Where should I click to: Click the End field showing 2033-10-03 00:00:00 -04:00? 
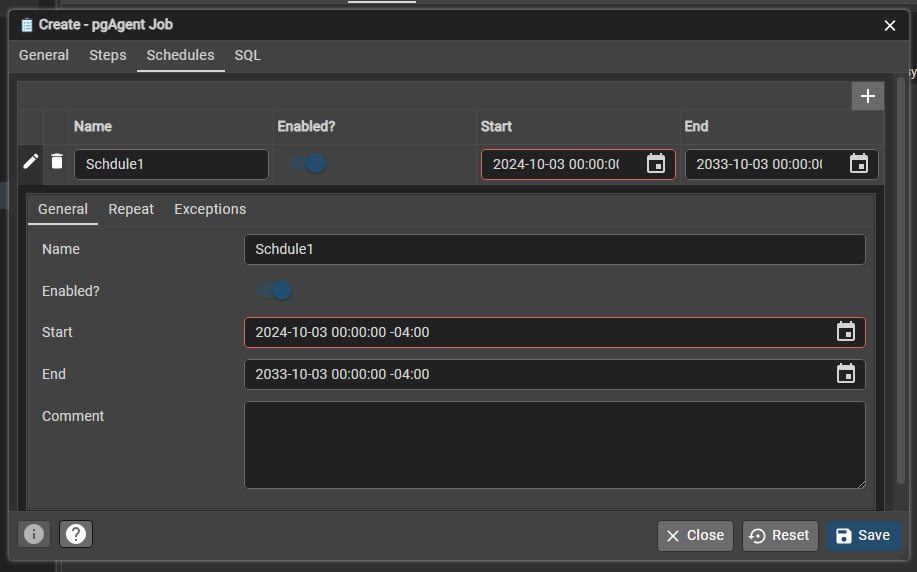point(554,374)
